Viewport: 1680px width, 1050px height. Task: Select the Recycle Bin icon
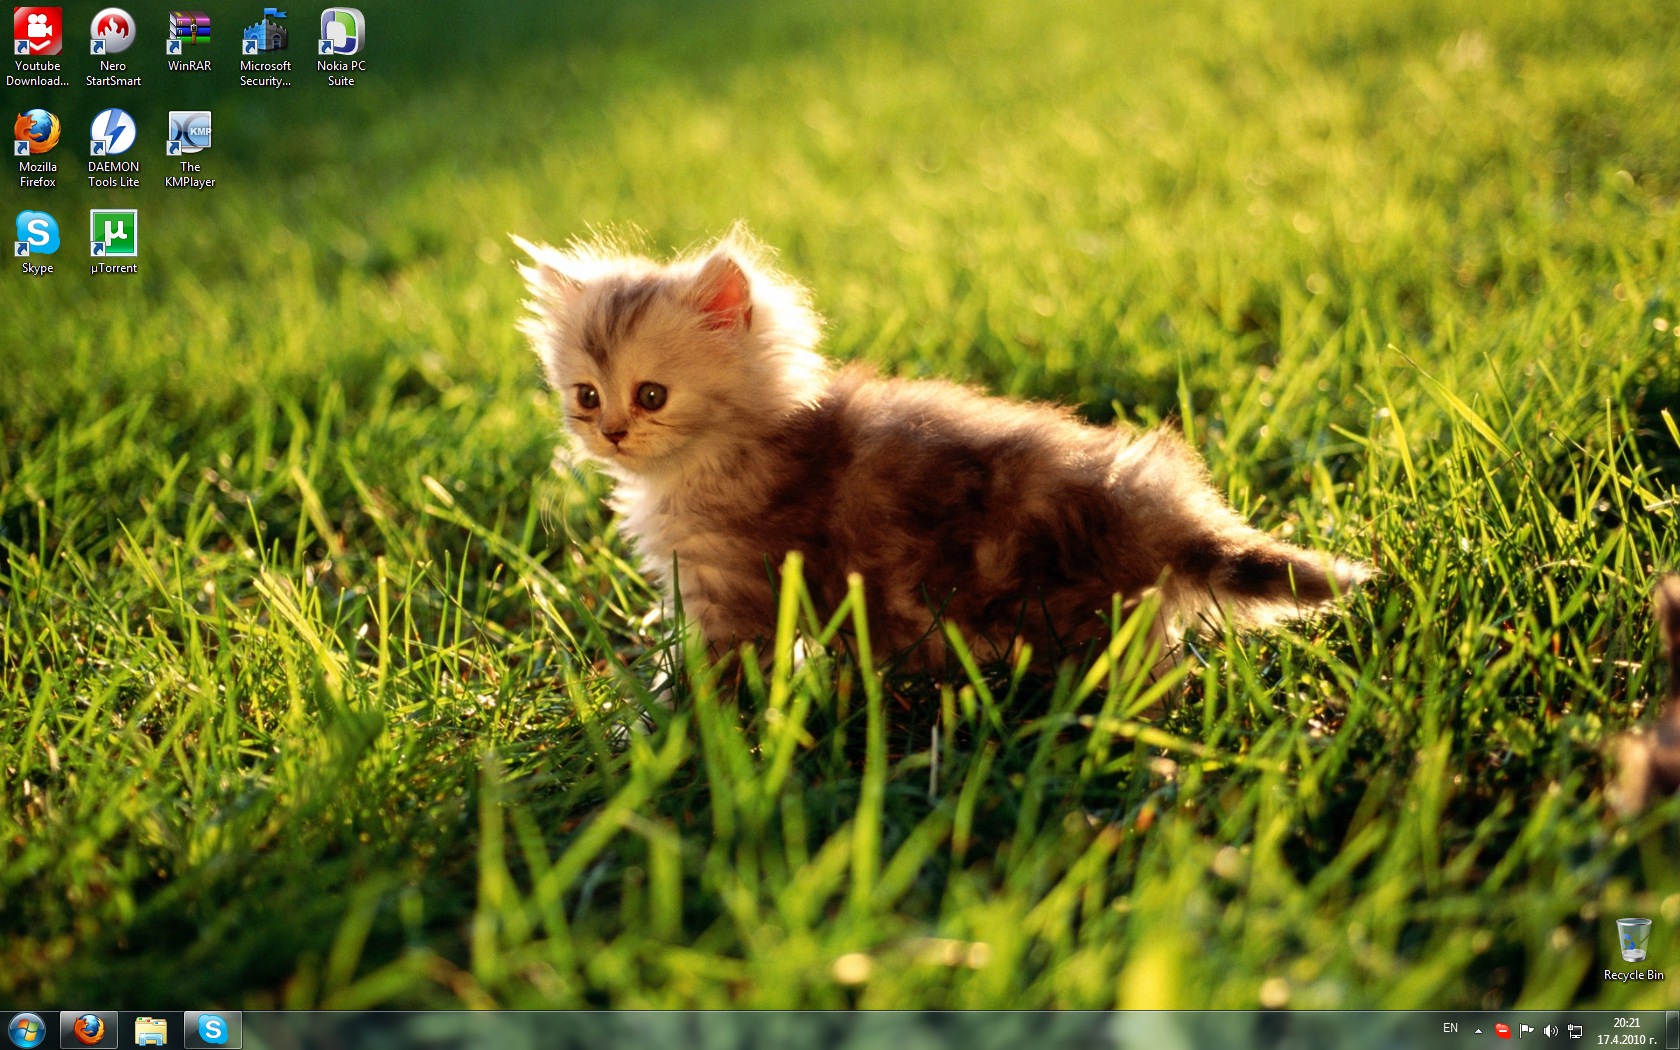(x=1633, y=949)
